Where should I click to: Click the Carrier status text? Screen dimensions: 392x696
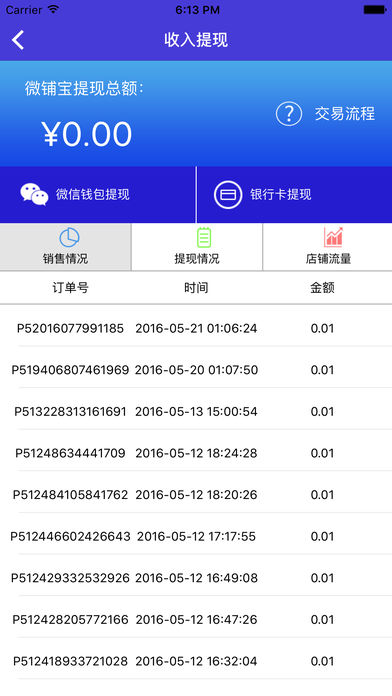coord(24,10)
